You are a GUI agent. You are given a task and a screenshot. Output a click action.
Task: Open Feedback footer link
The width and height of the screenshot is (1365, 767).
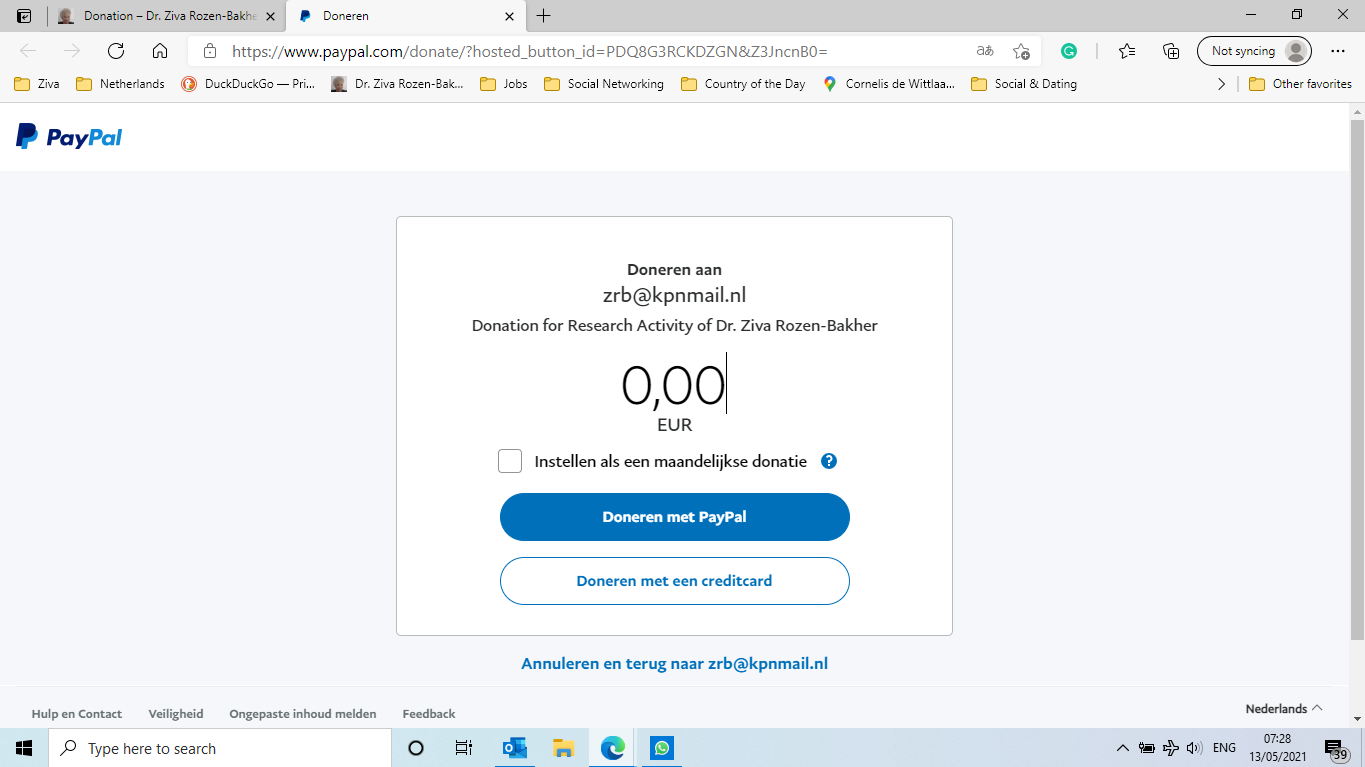[x=429, y=714]
